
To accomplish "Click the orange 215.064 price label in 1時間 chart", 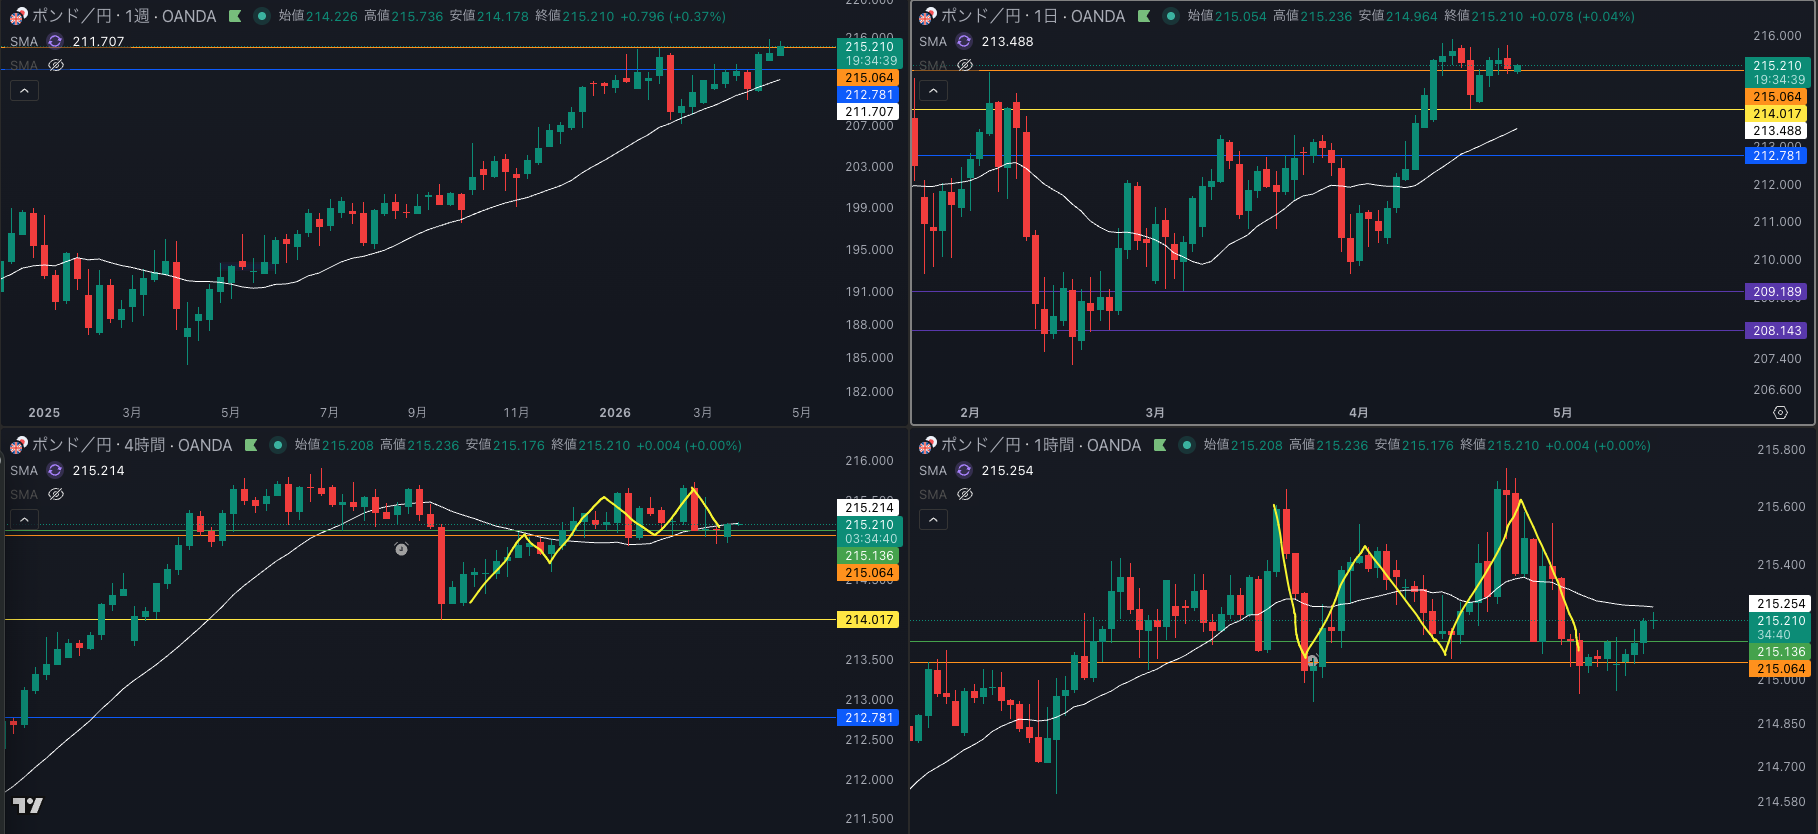I will pos(1781,669).
